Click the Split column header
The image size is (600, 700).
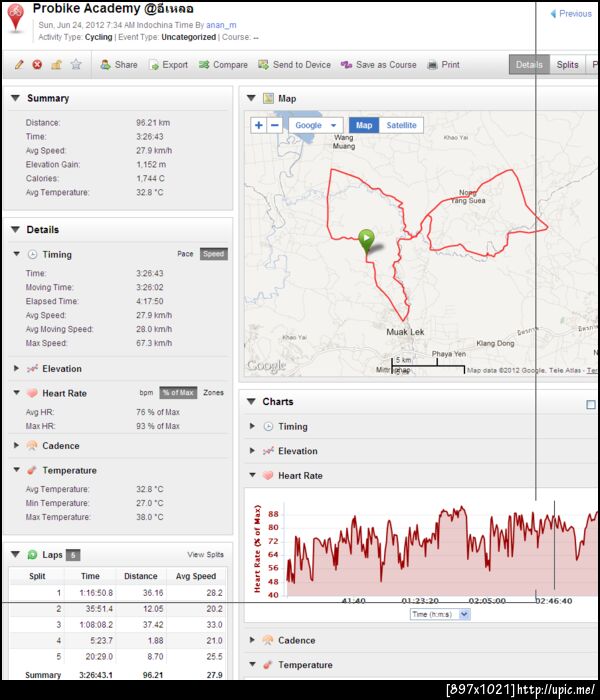tap(37, 576)
